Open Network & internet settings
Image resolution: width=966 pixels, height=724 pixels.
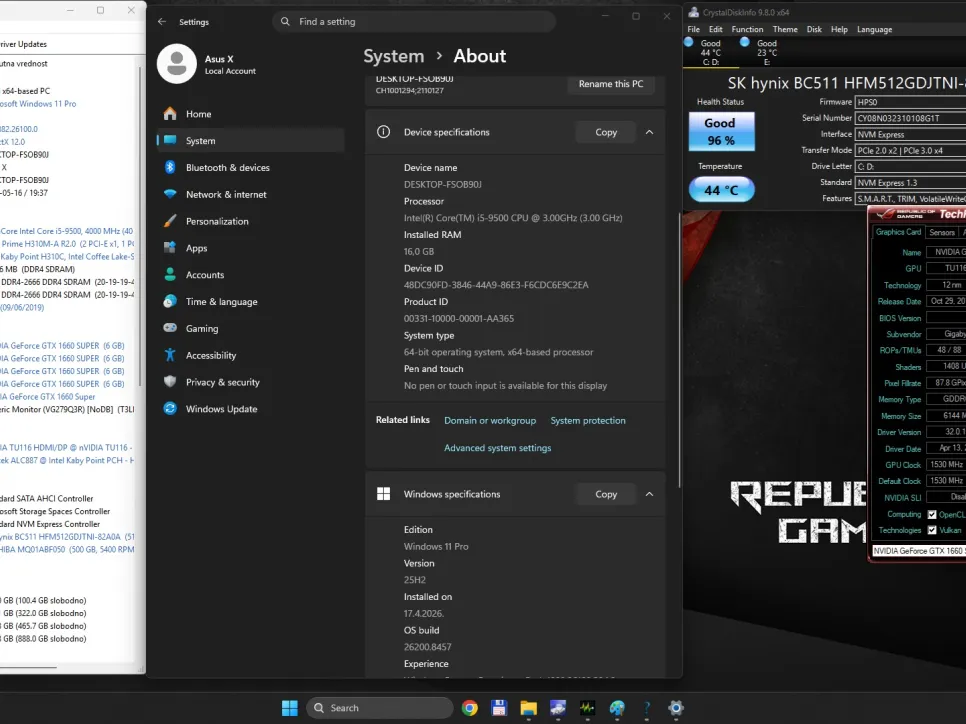point(250,194)
